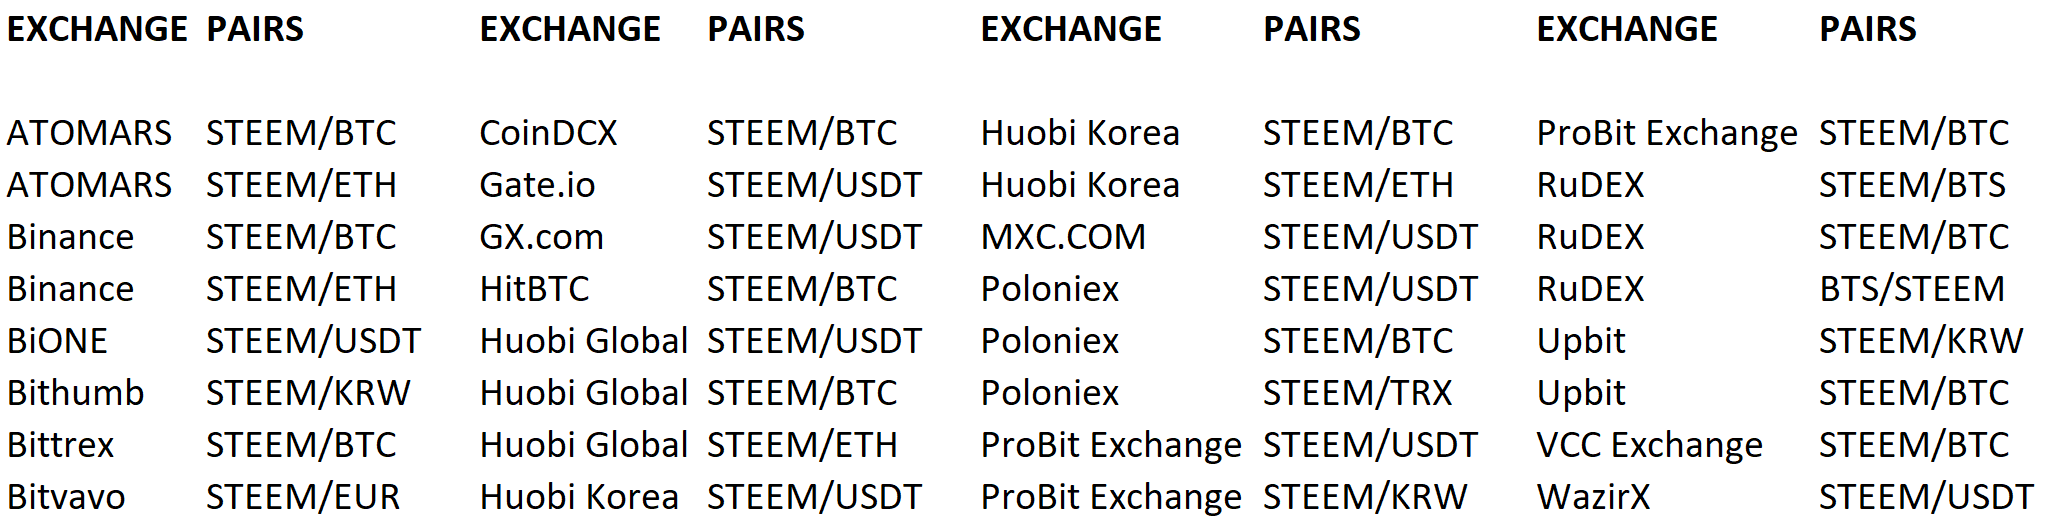This screenshot has width=2048, height=521.
Task: Select CoinDCX's STEEM/BTC pair
Action: tap(802, 133)
